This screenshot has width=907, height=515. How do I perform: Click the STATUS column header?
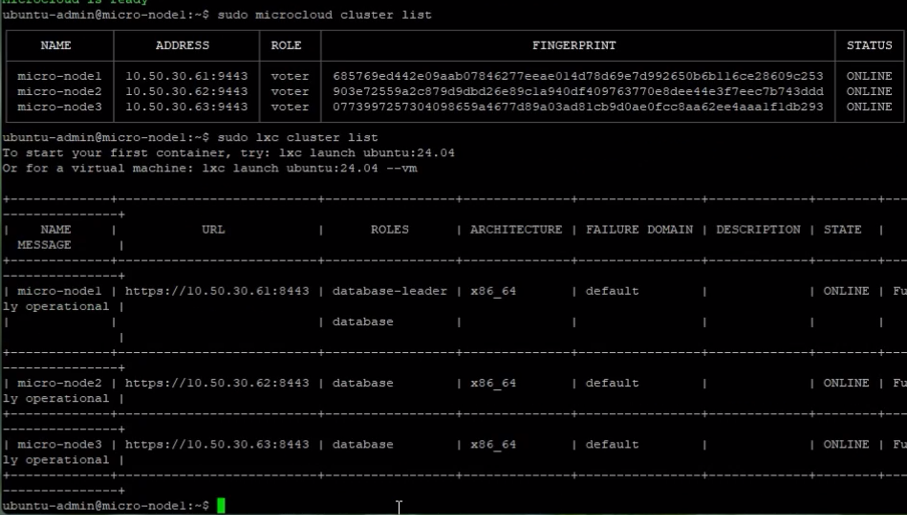[869, 45]
